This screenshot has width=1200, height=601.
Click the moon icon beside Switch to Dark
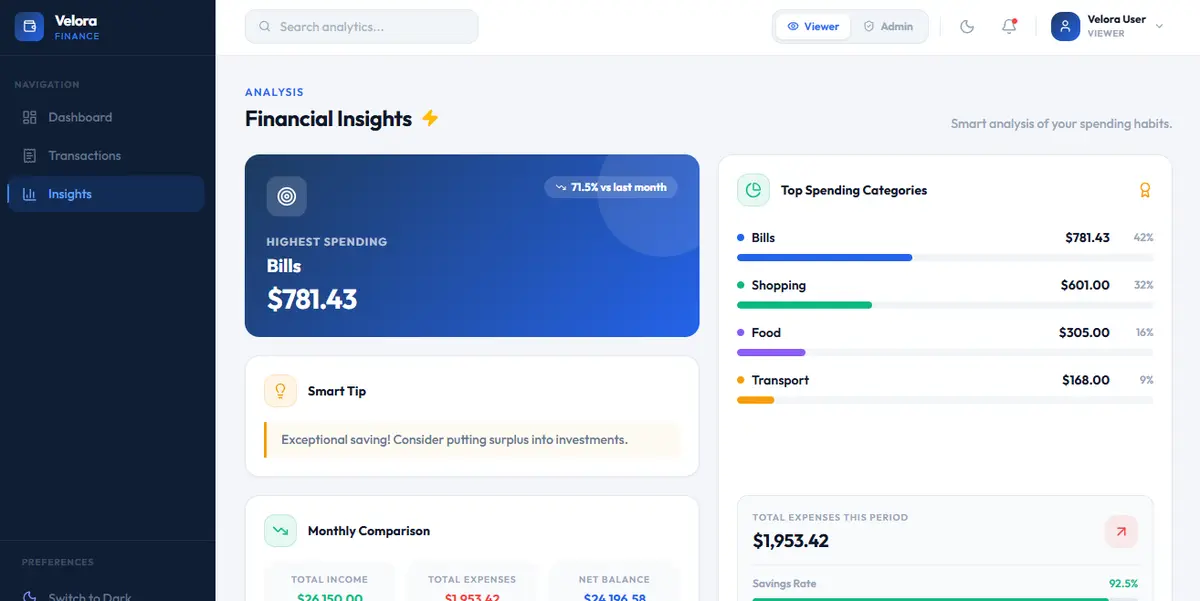click(x=30, y=596)
